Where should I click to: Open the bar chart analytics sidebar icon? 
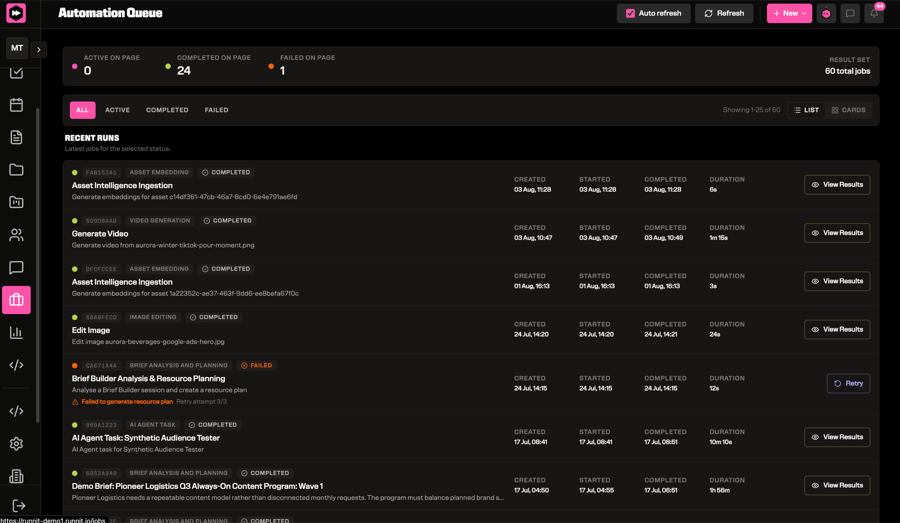coord(16,332)
